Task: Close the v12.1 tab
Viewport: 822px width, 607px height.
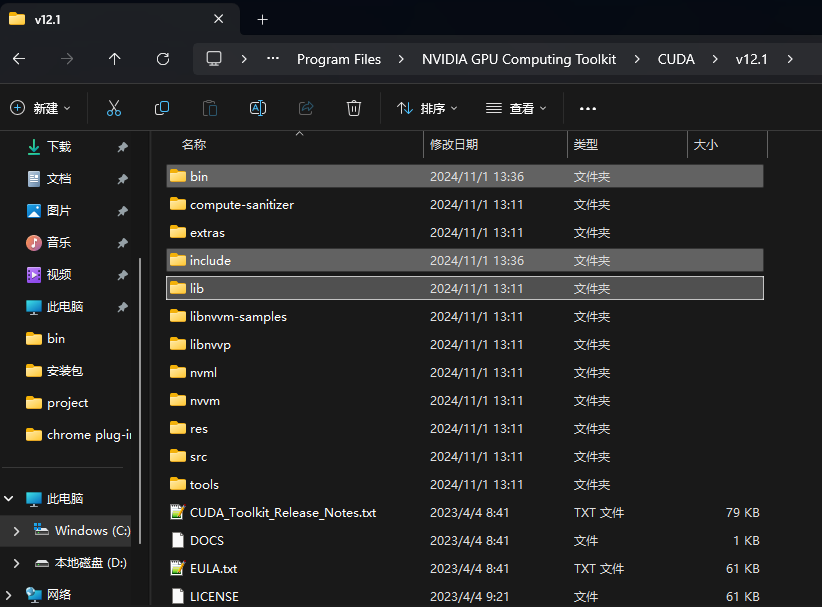Action: pyautogui.click(x=219, y=19)
